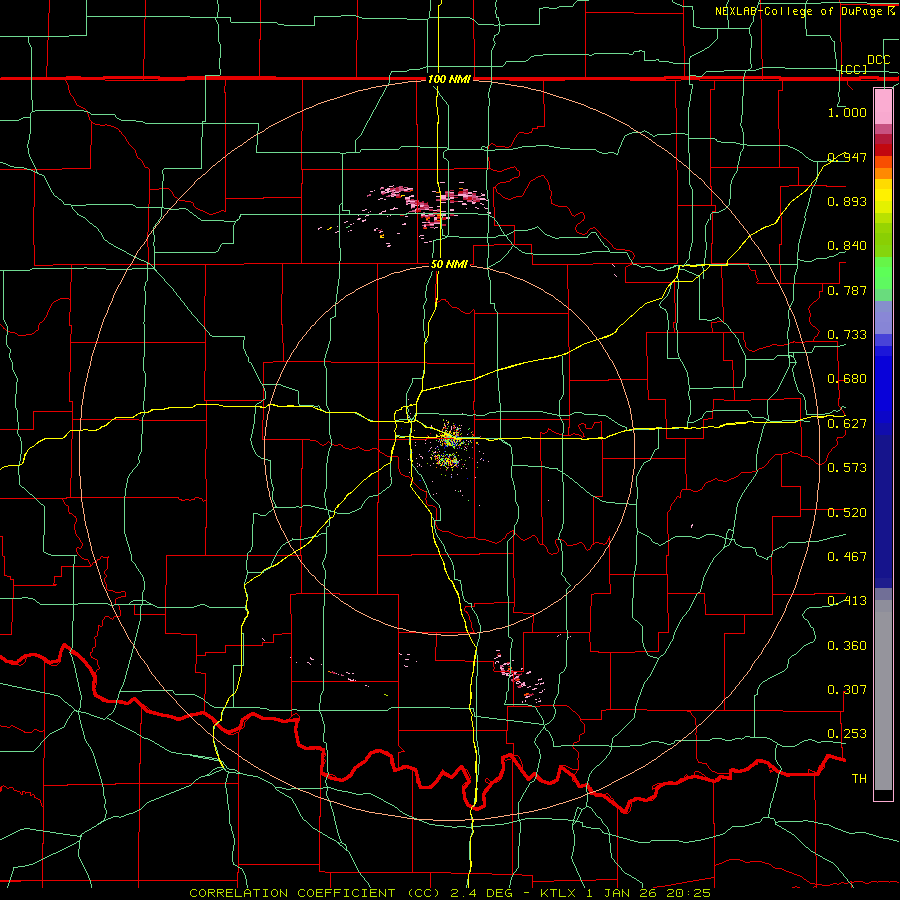This screenshot has width=900, height=900.
Task: Click the 1.000 scale value
Action: coord(847,112)
